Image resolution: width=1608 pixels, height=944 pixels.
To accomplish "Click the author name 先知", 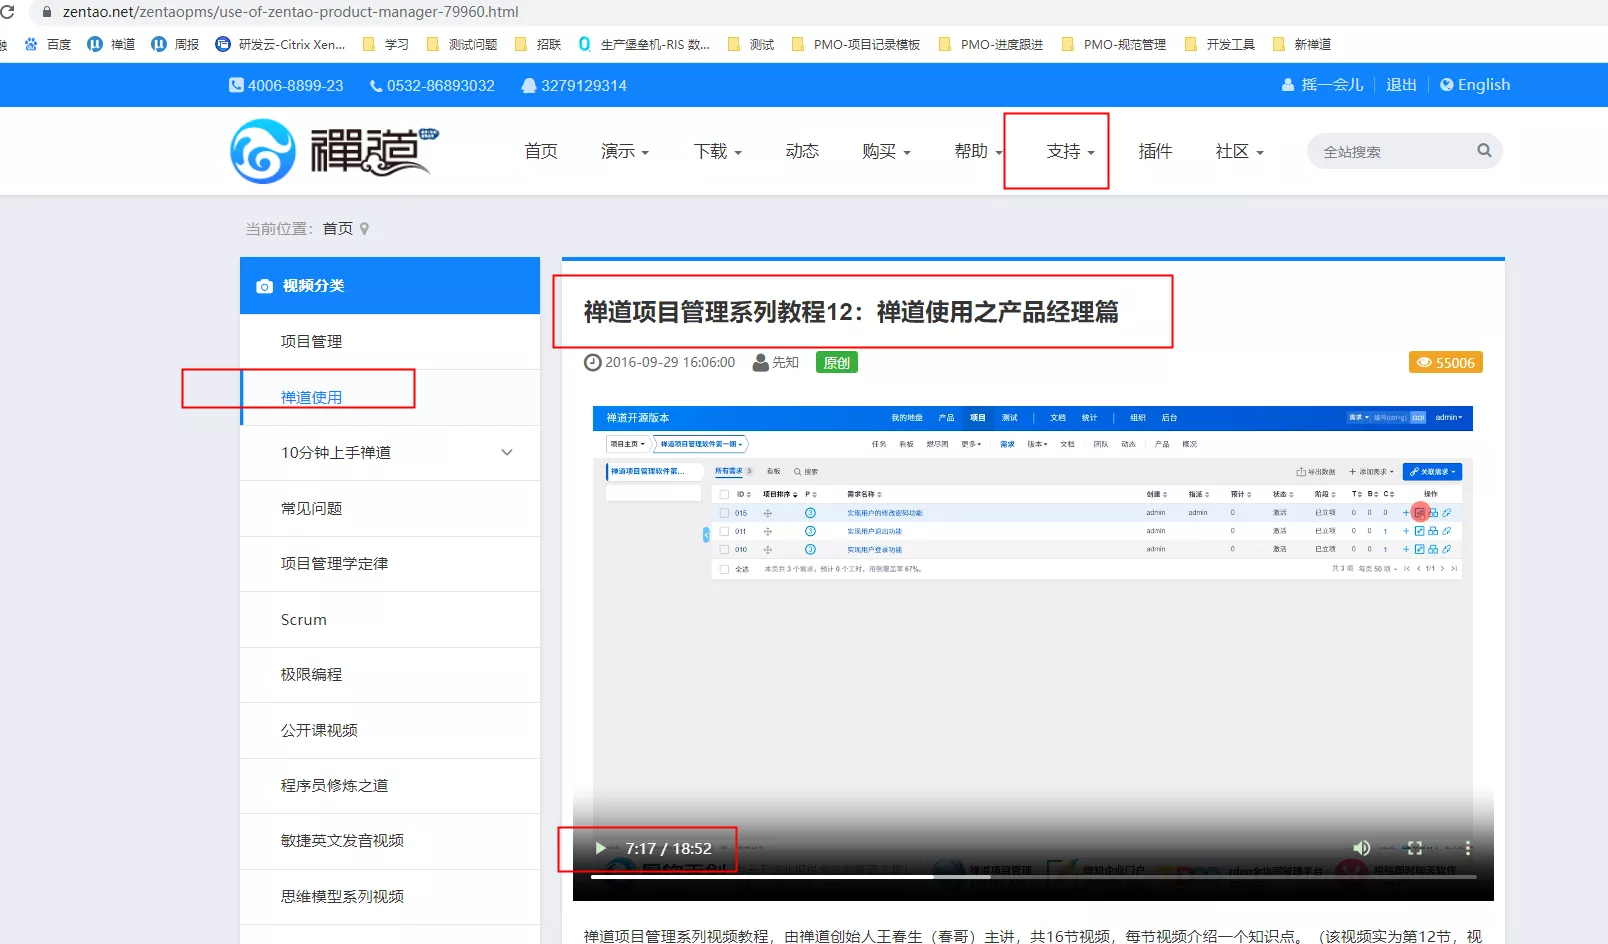I will pyautogui.click(x=785, y=363).
